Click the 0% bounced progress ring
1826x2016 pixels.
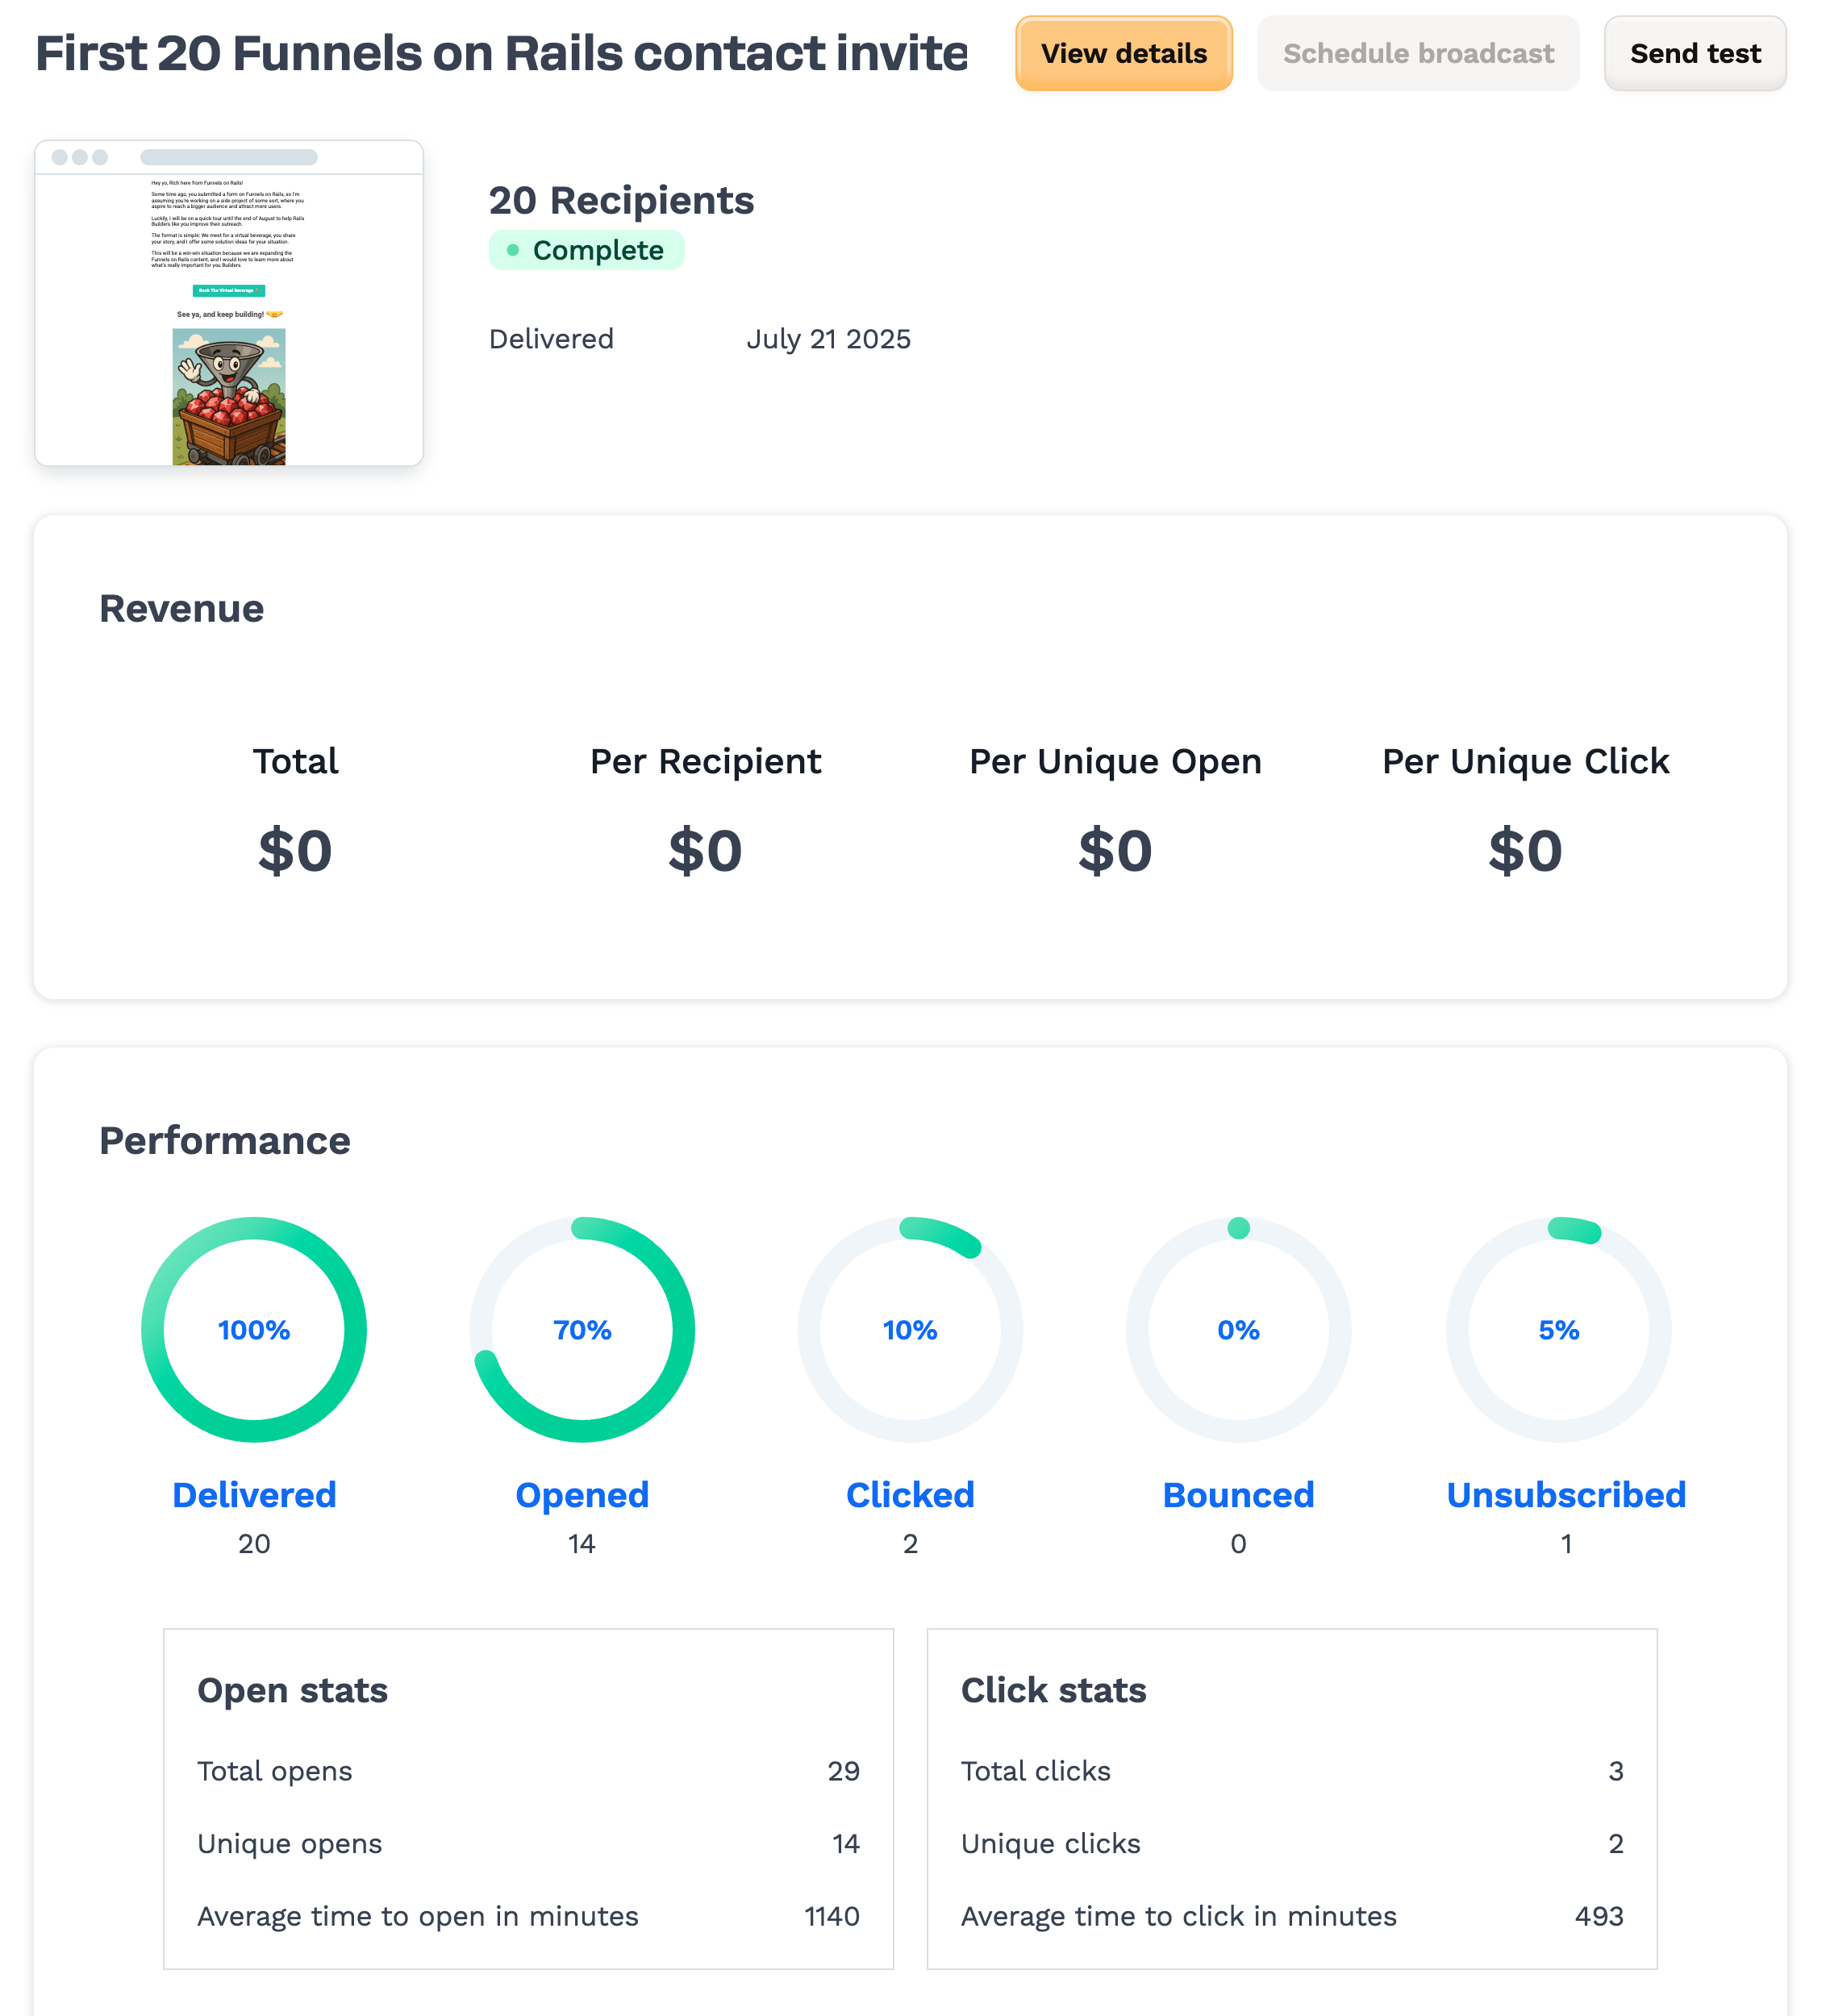coord(1238,1329)
